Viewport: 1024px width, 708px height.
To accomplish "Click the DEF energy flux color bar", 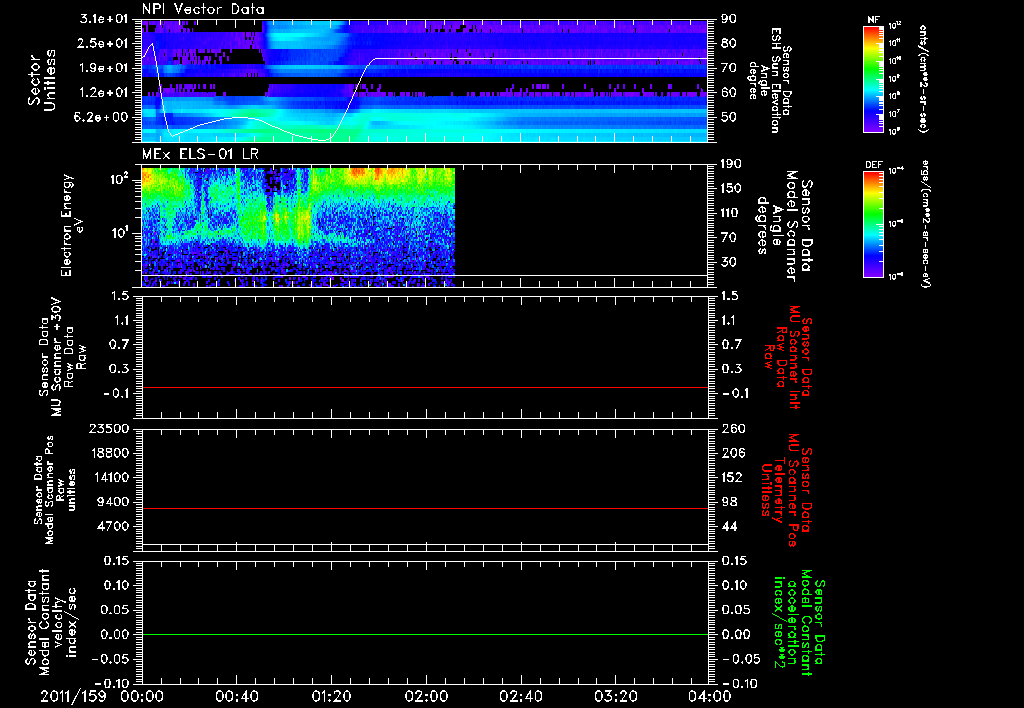I will [x=874, y=224].
